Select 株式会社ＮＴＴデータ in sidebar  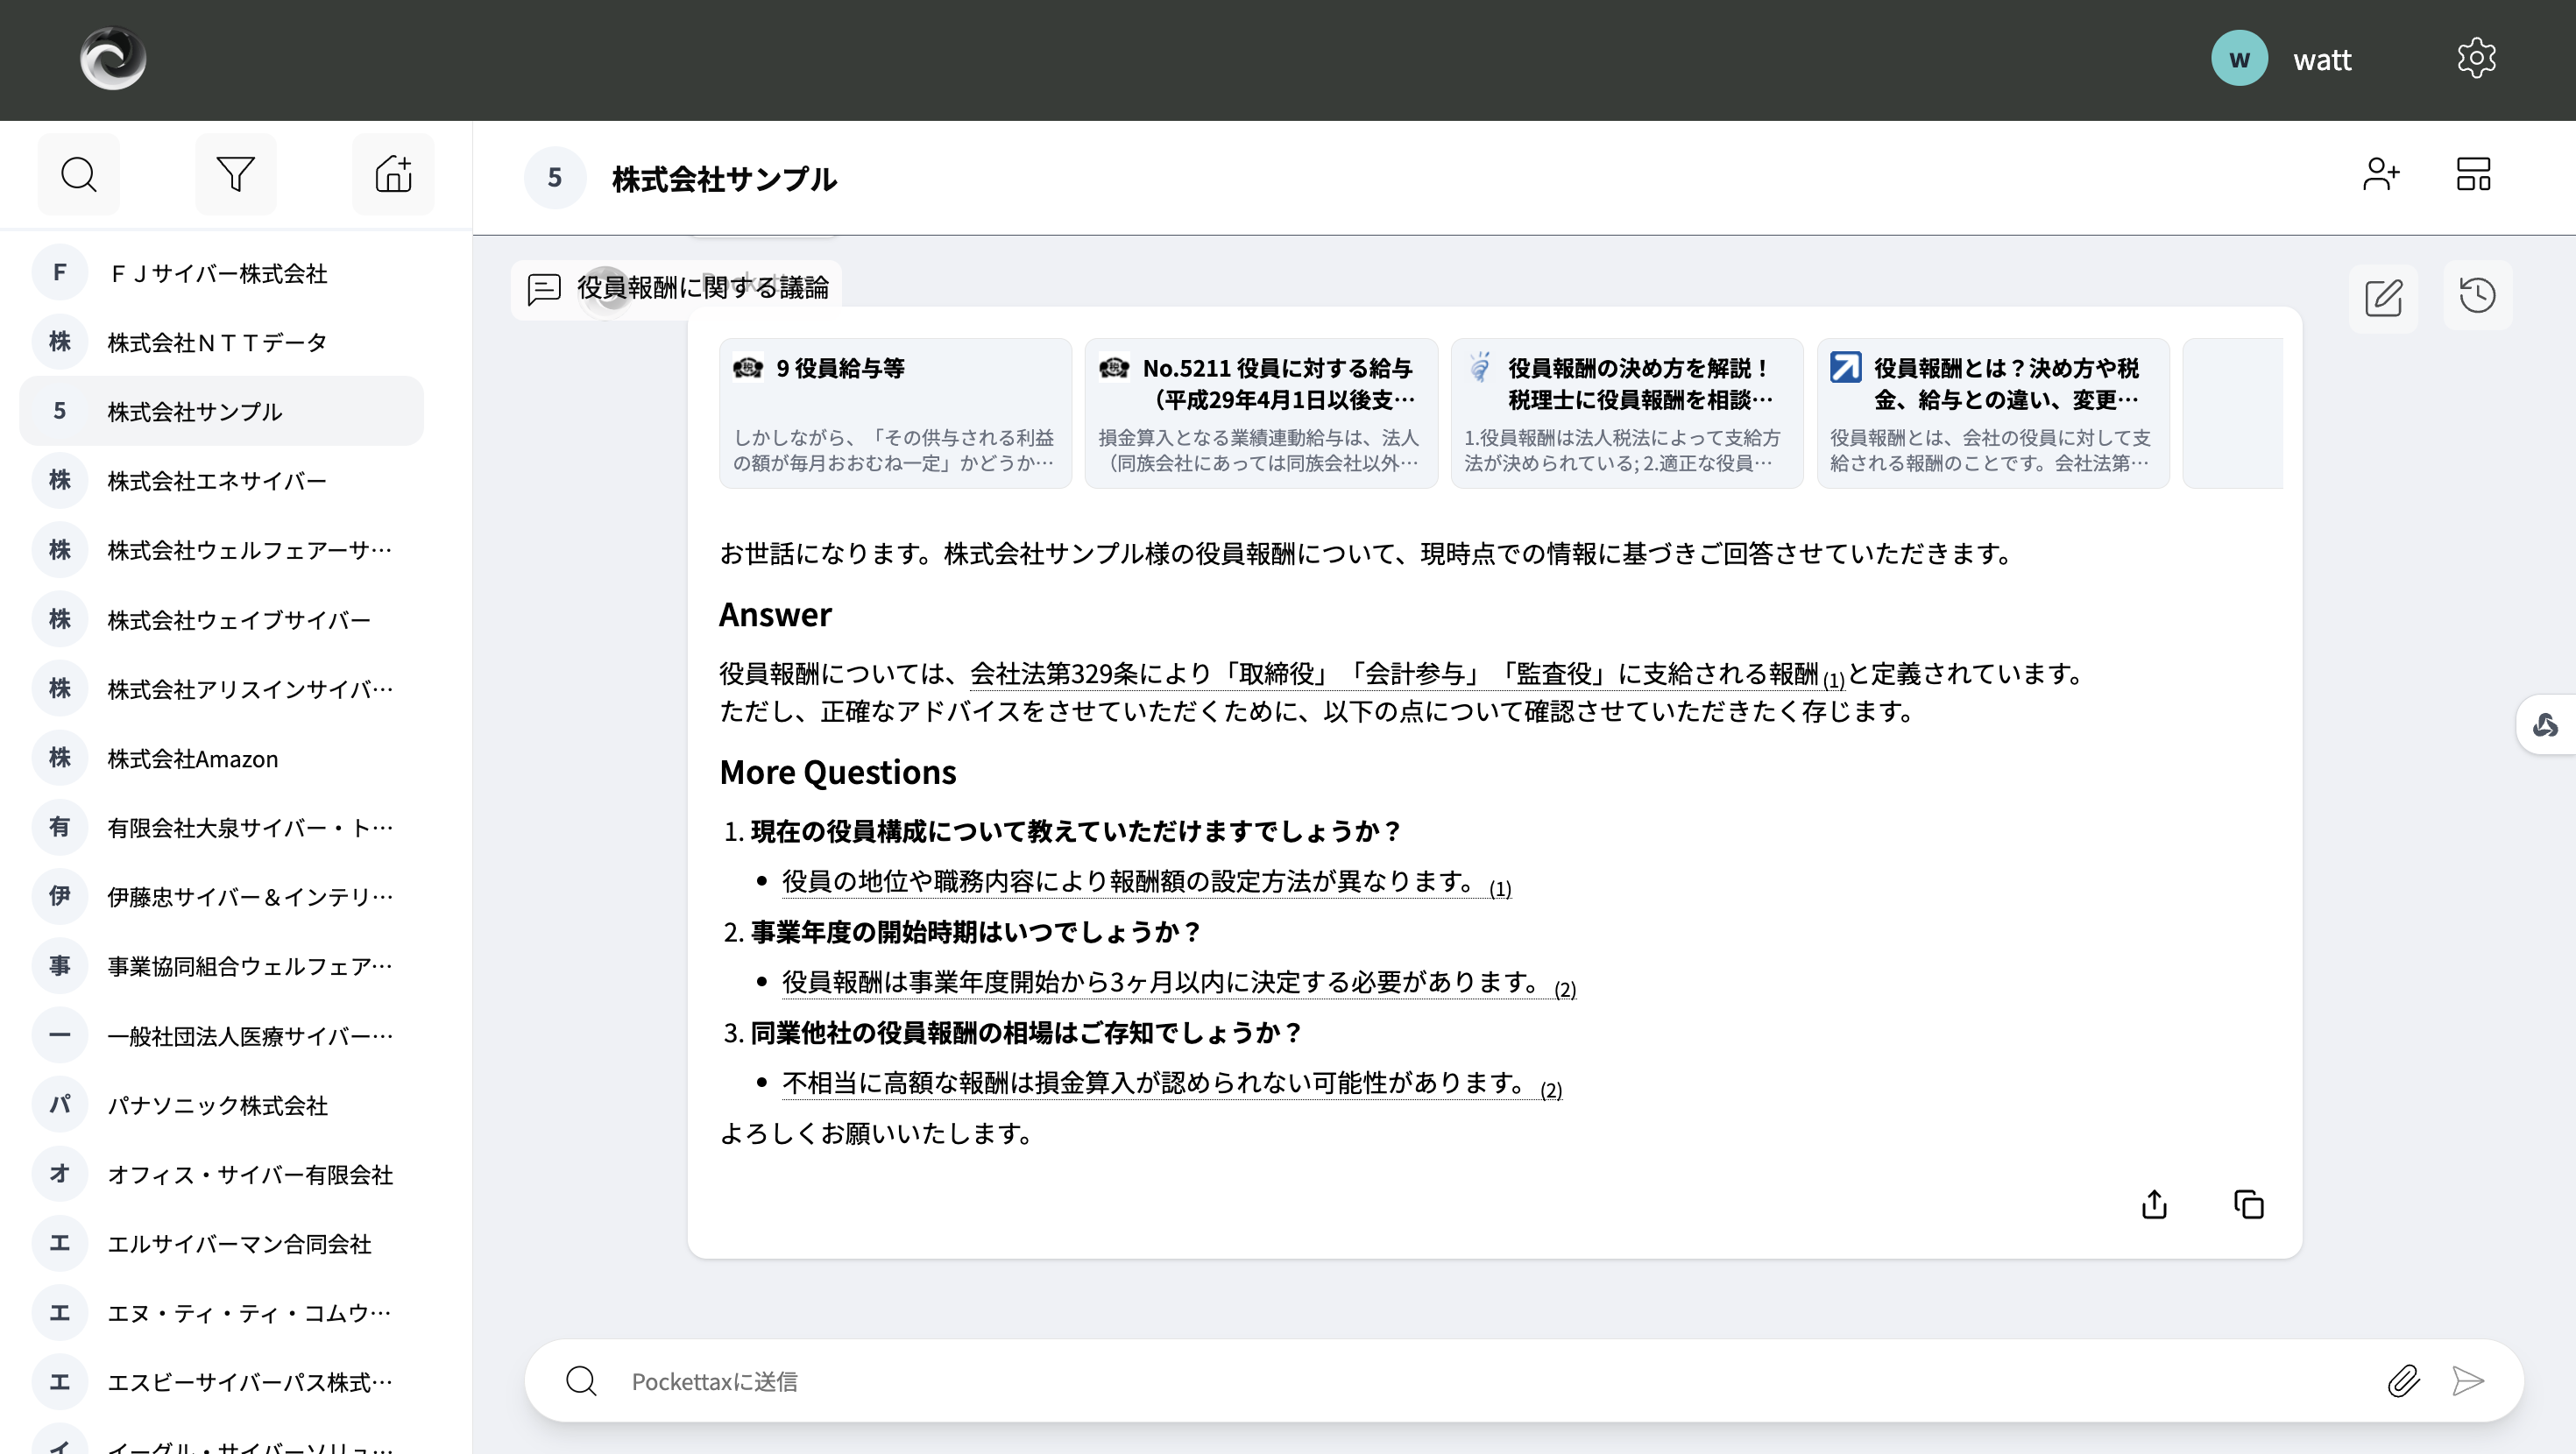point(222,342)
